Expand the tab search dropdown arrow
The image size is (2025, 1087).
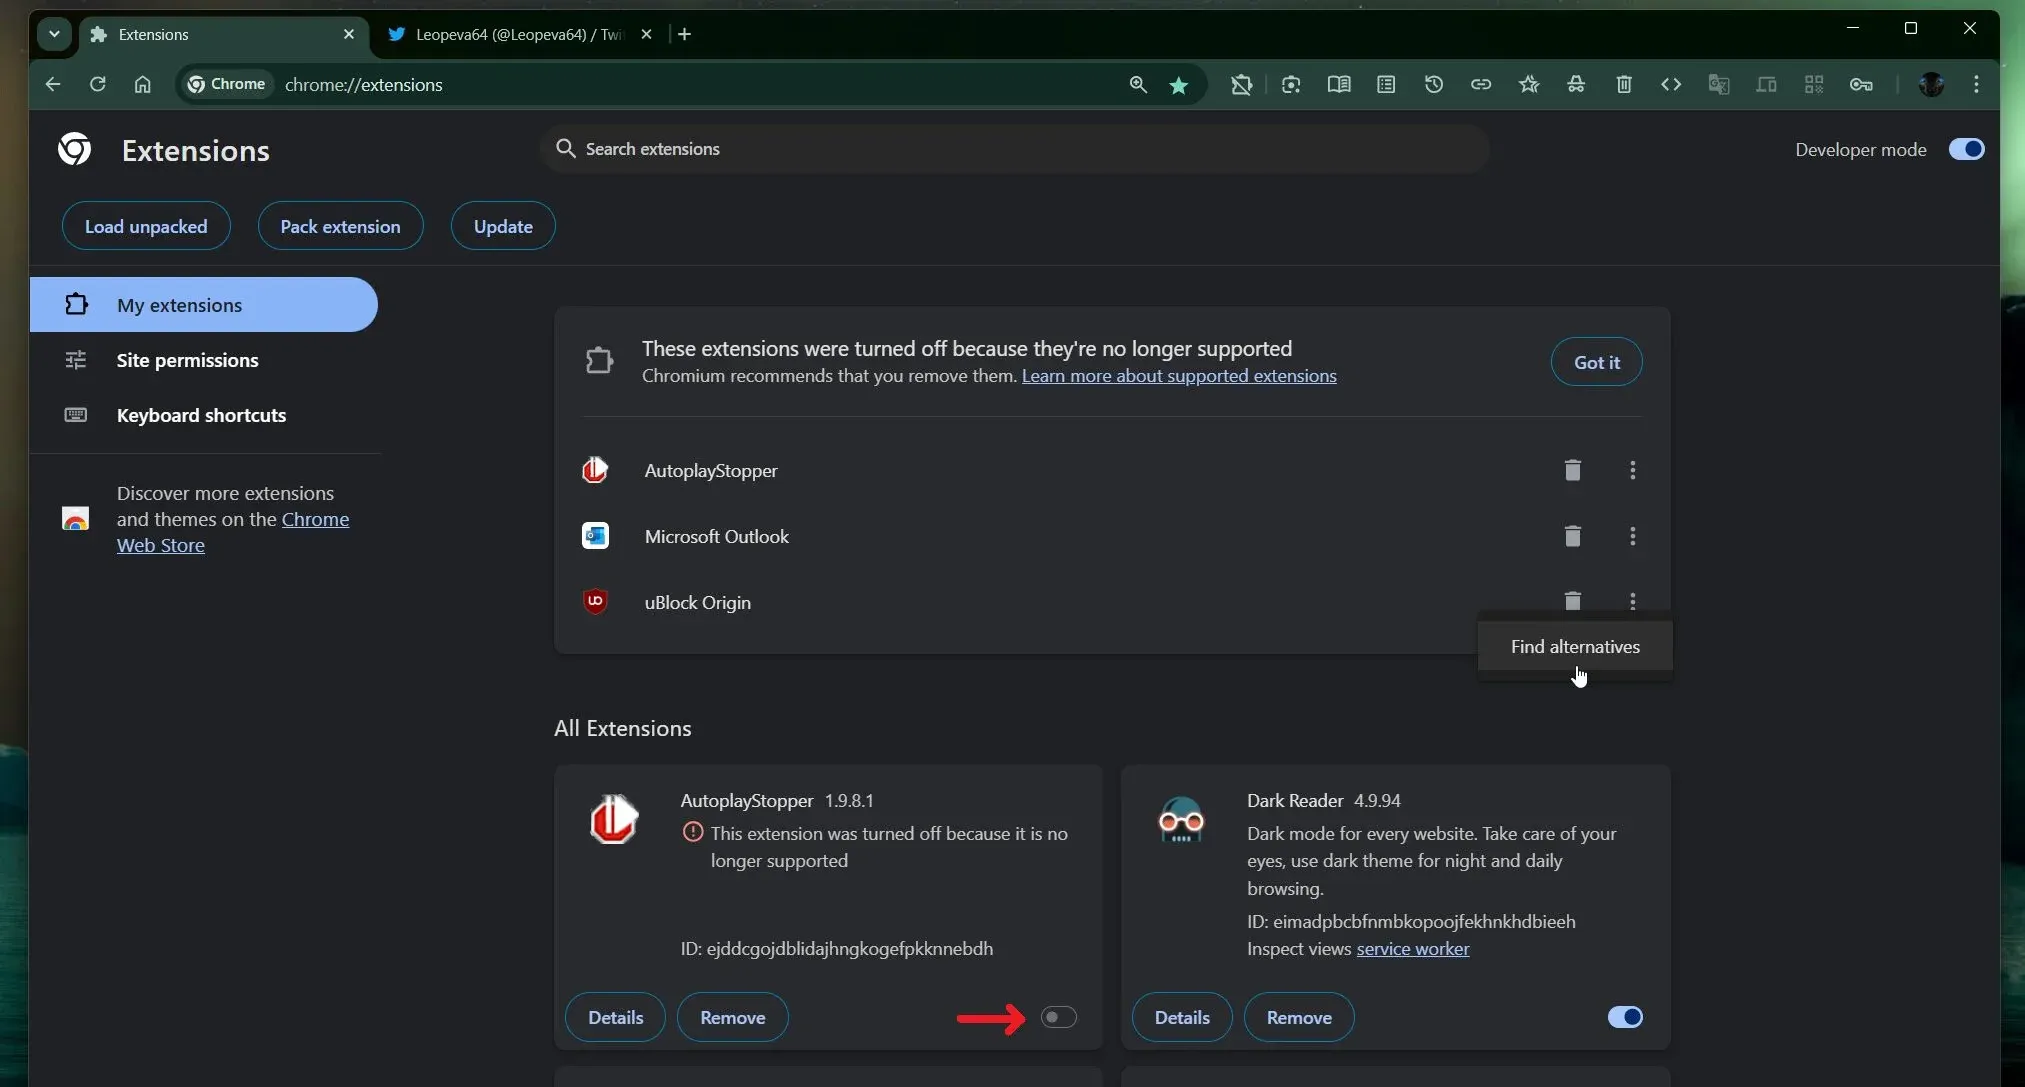pyautogui.click(x=54, y=34)
